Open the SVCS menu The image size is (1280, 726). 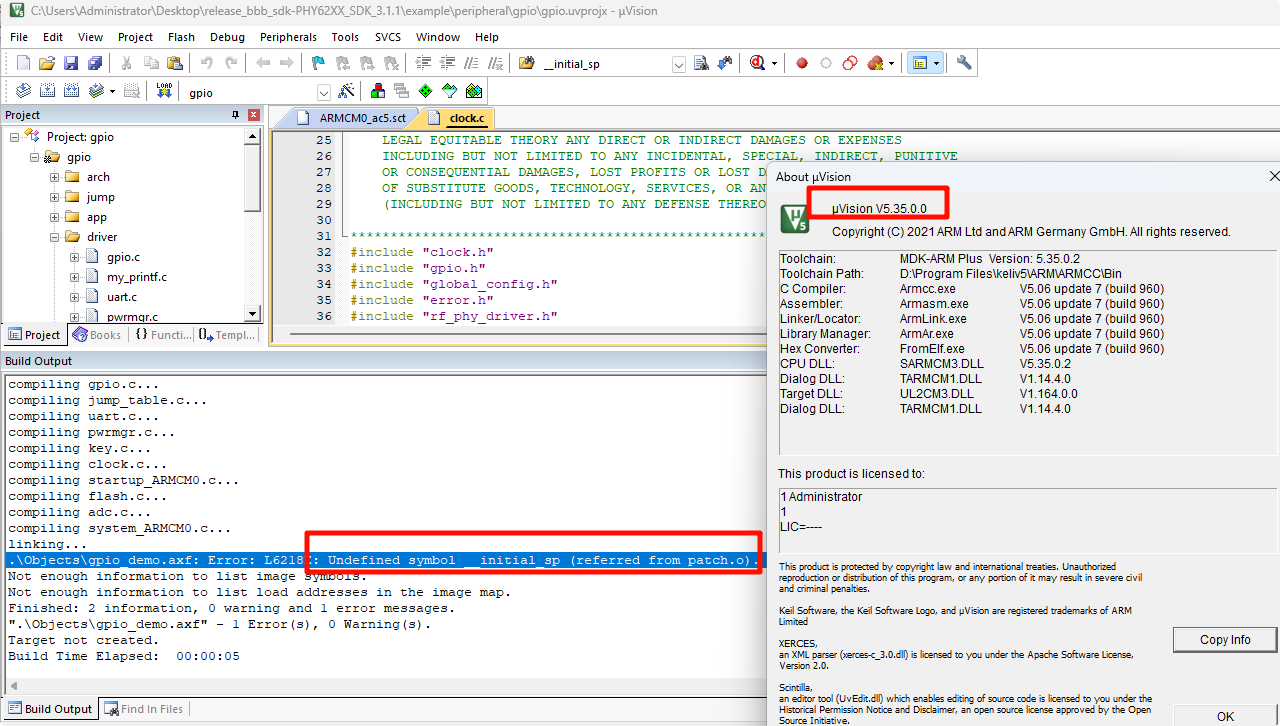pos(387,37)
